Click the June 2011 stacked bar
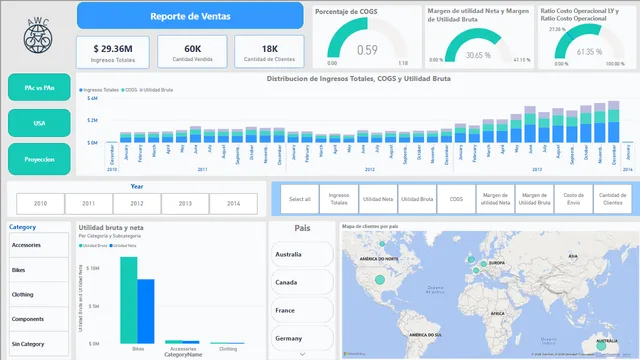The width and height of the screenshot is (640, 360). tap(196, 134)
